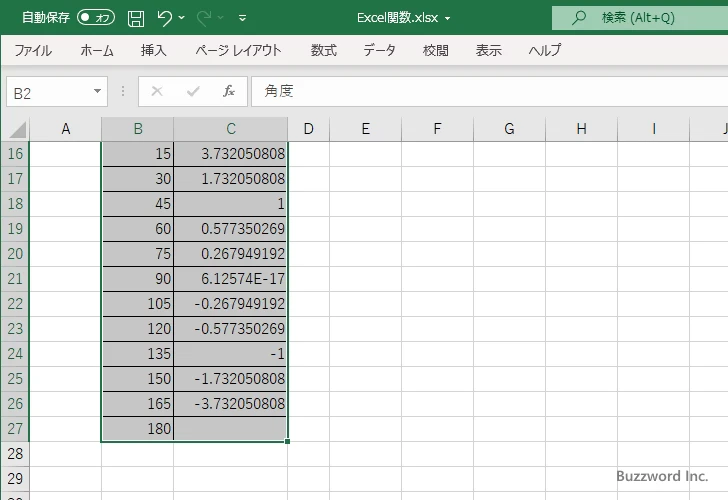Open the Undo history dropdown arrow
This screenshot has width=728, height=500.
click(182, 18)
